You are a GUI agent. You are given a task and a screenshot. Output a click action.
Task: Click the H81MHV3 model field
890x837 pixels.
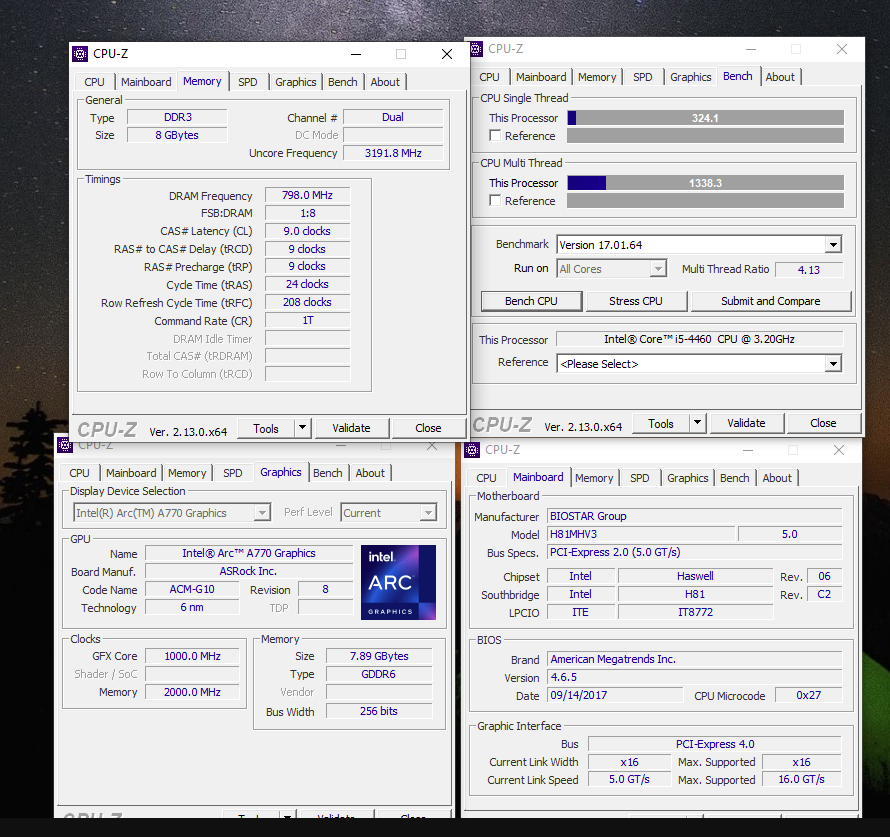tap(641, 535)
